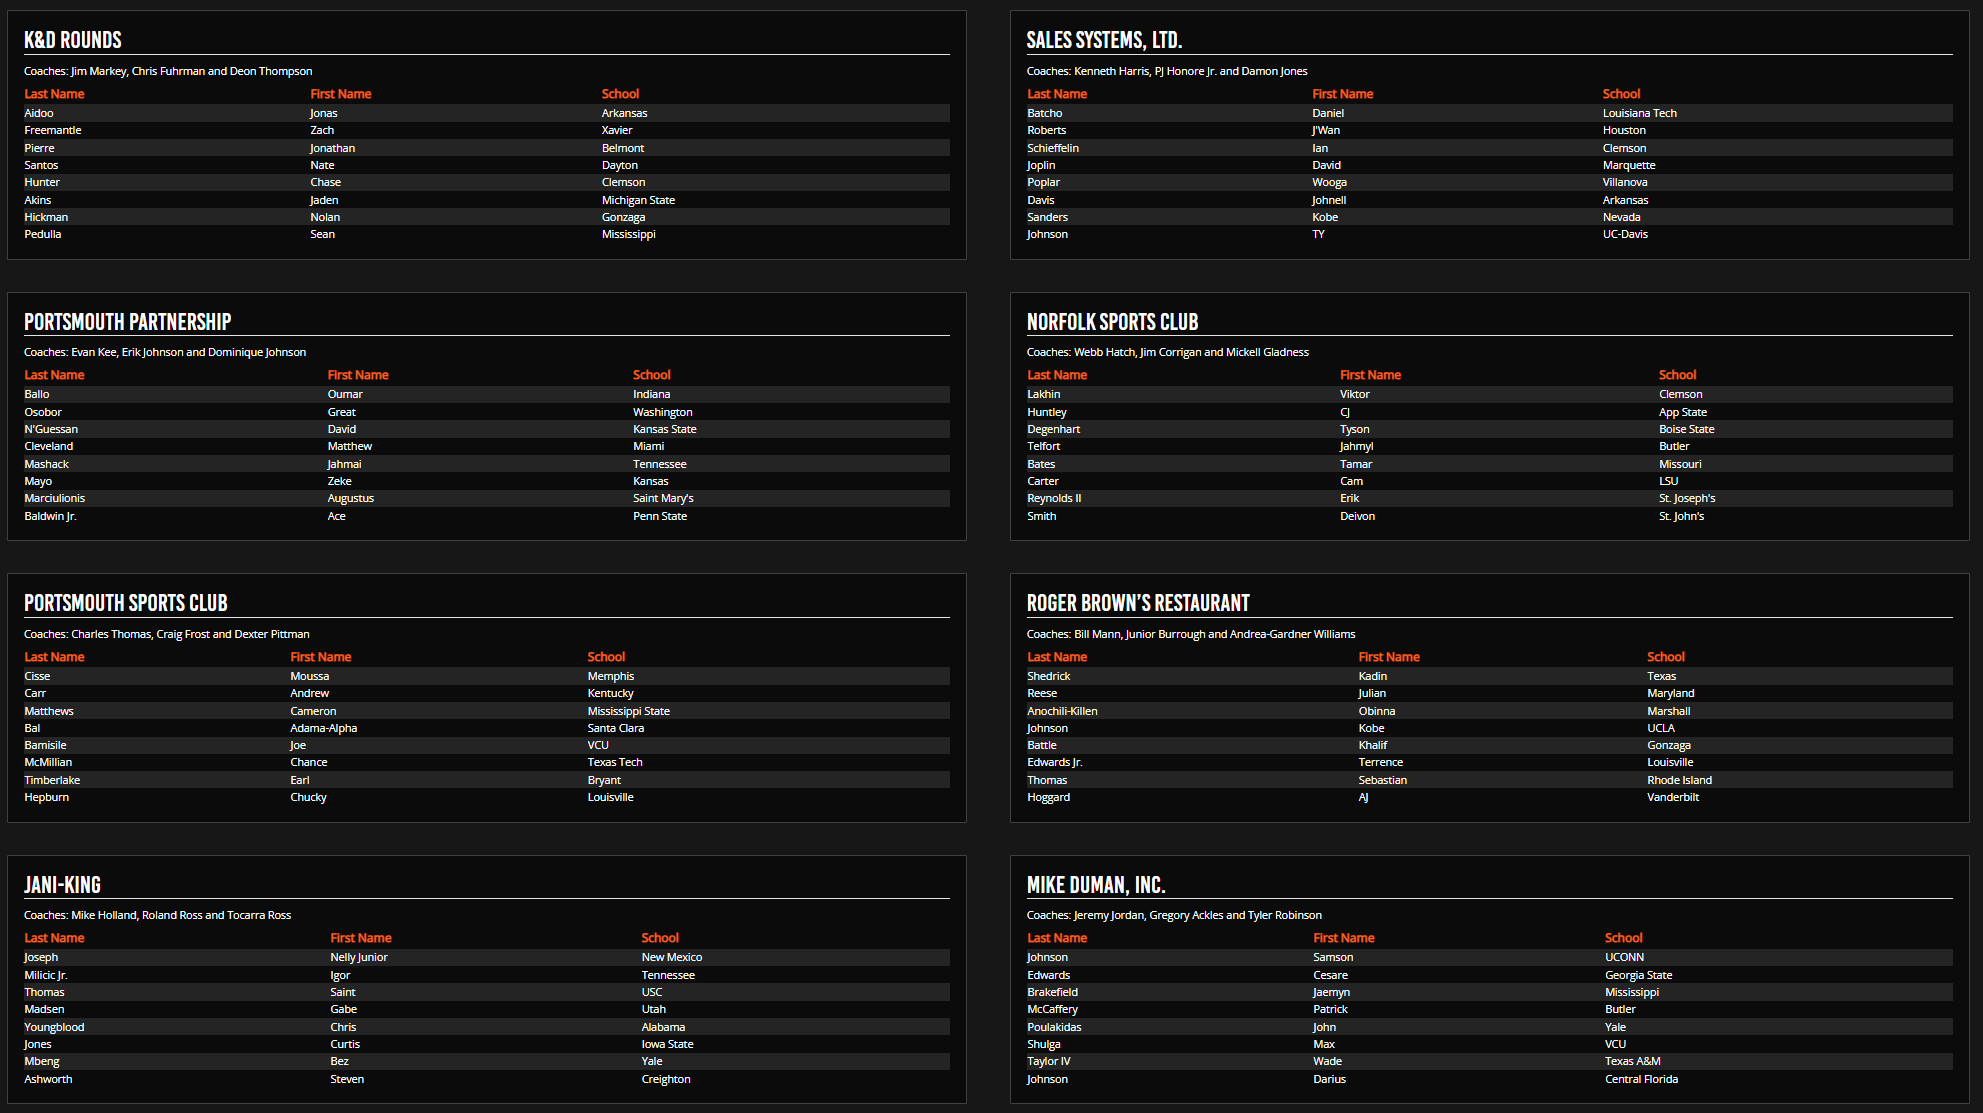Click the Sales Systems, Ltd. team heading
Screen dimensions: 1983x1113
(1104, 40)
